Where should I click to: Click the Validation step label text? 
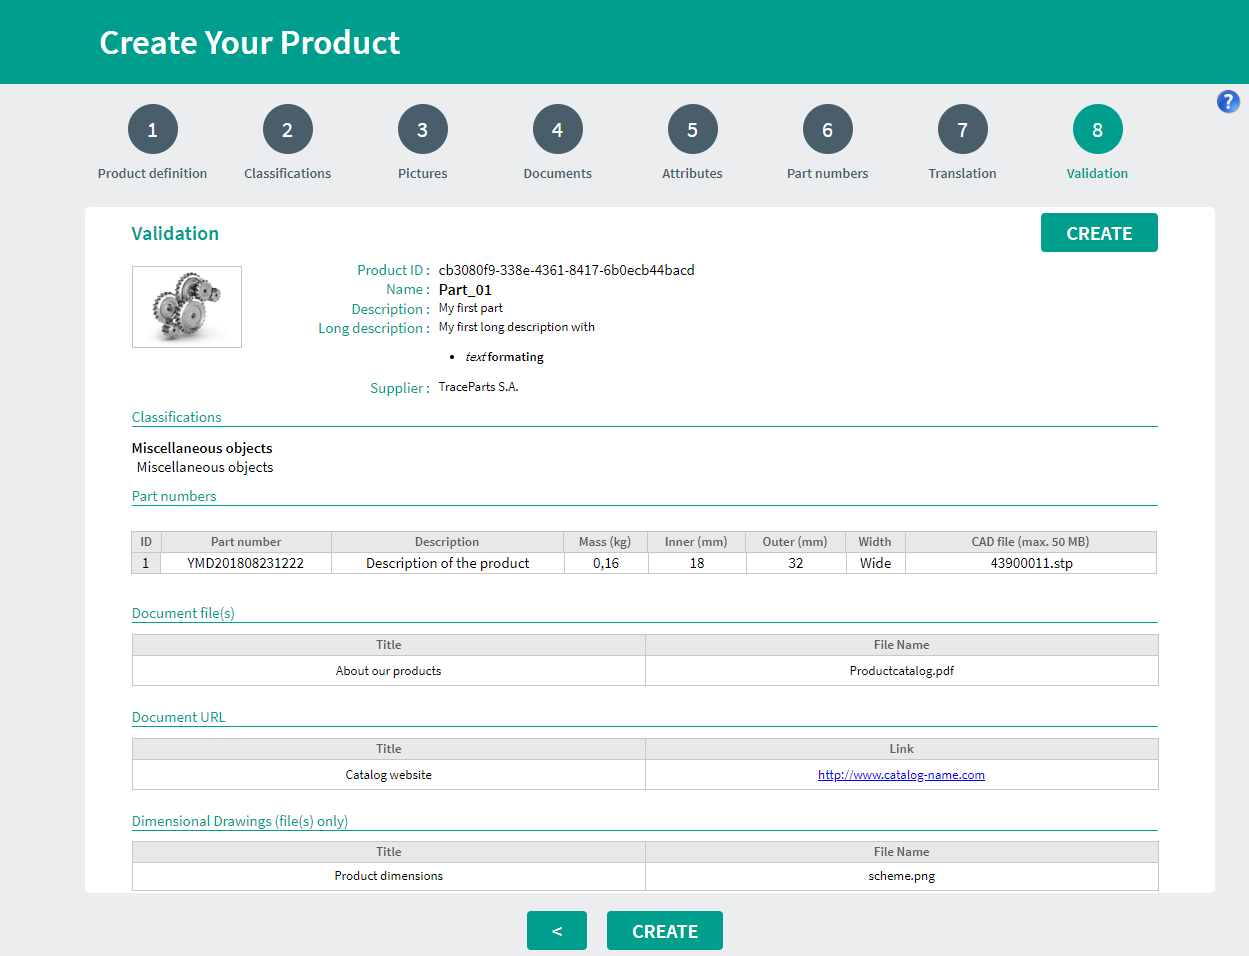point(1097,173)
